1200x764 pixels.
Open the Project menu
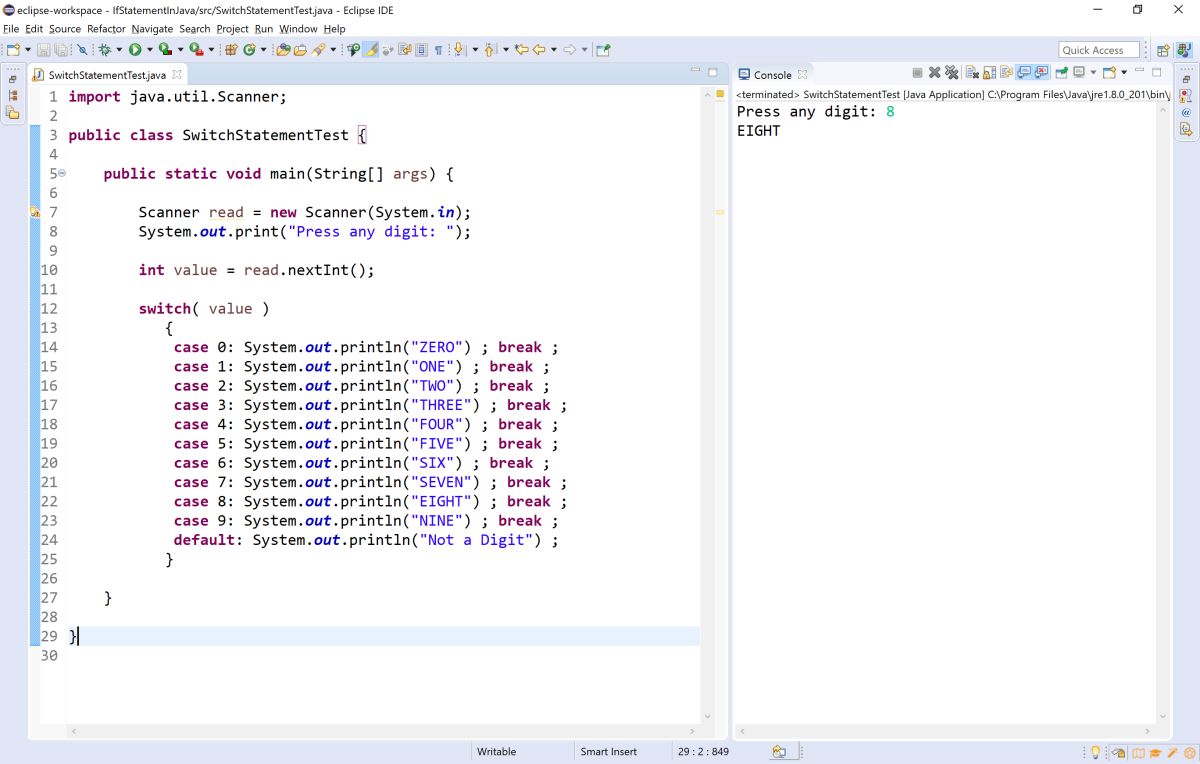coord(232,29)
